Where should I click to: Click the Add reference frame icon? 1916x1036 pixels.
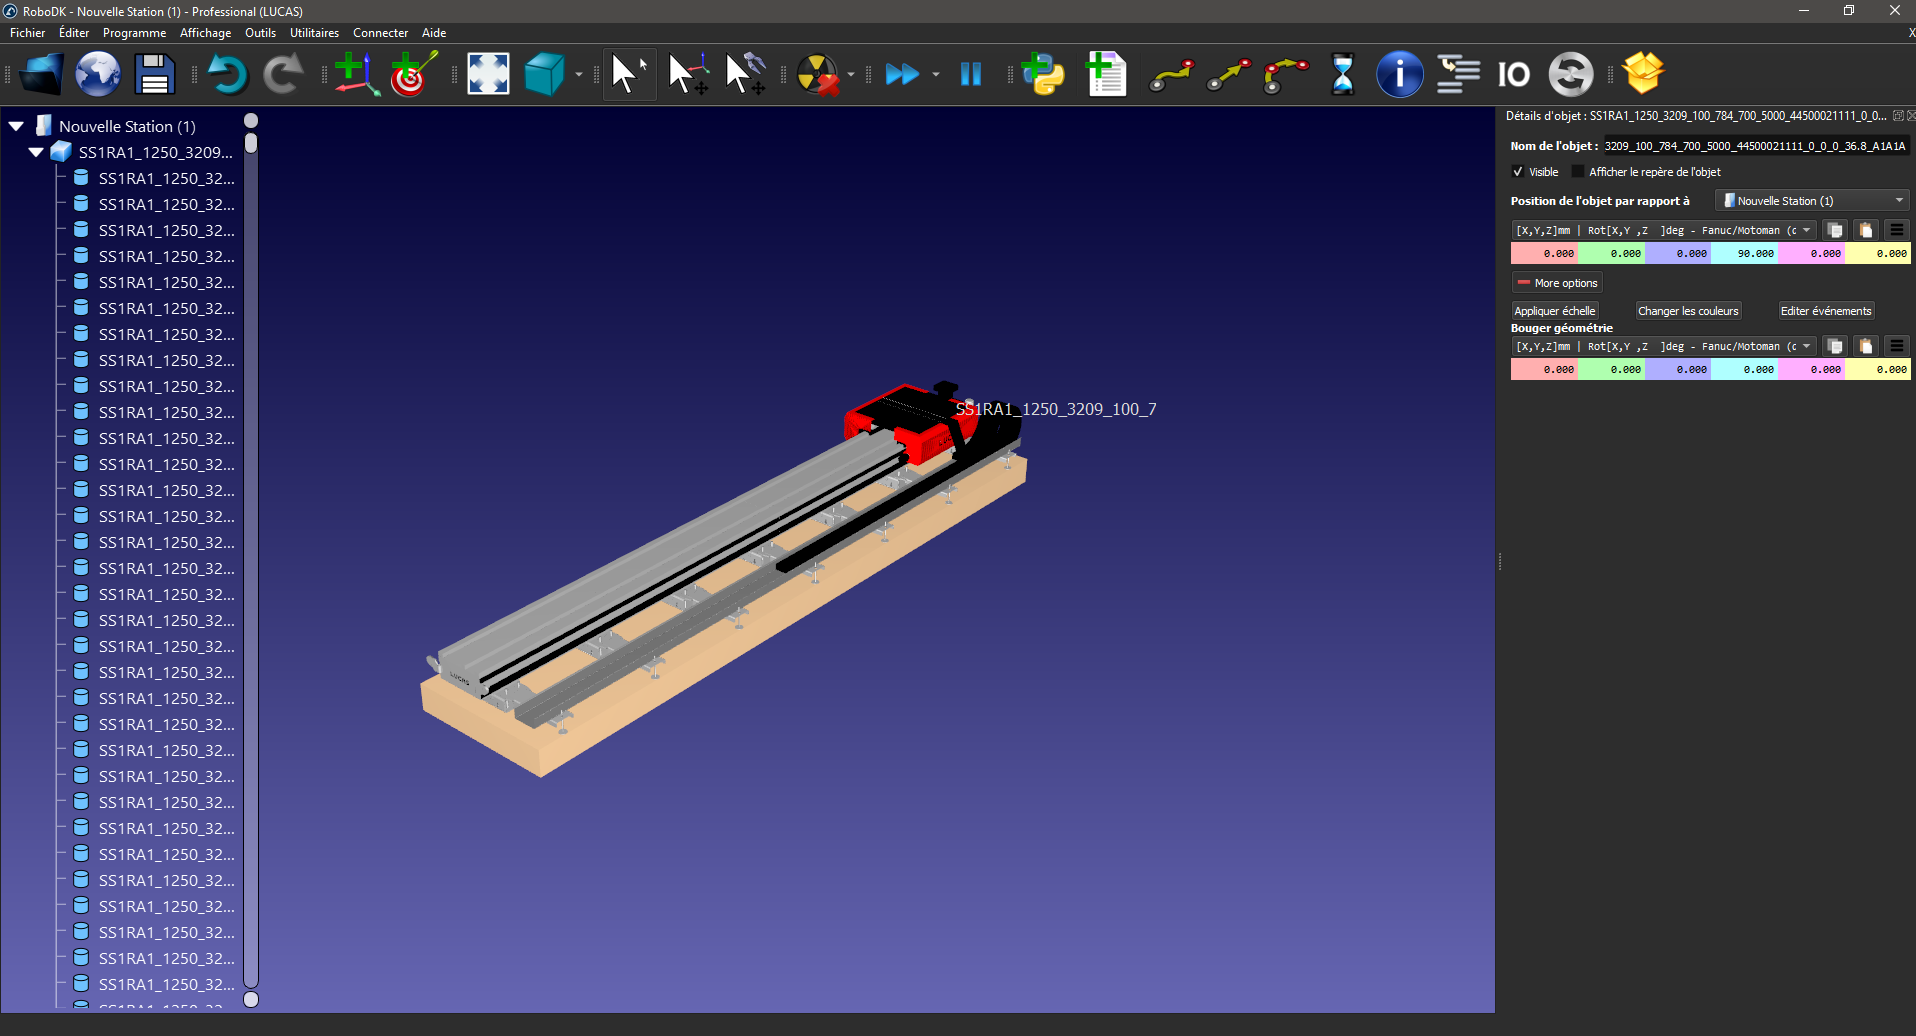click(x=356, y=74)
